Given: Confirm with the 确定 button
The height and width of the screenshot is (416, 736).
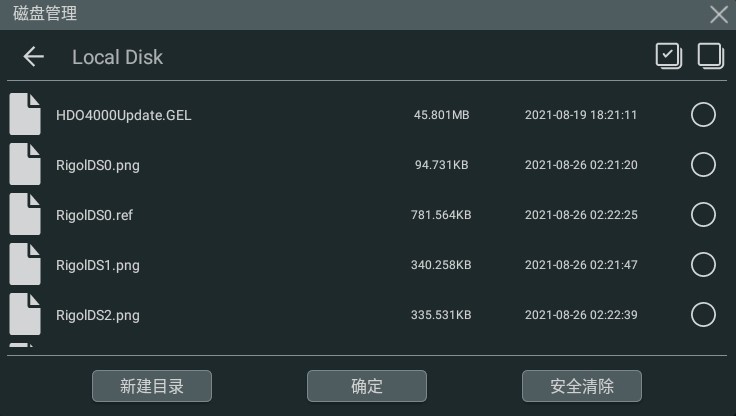Looking at the screenshot, I should point(367,386).
